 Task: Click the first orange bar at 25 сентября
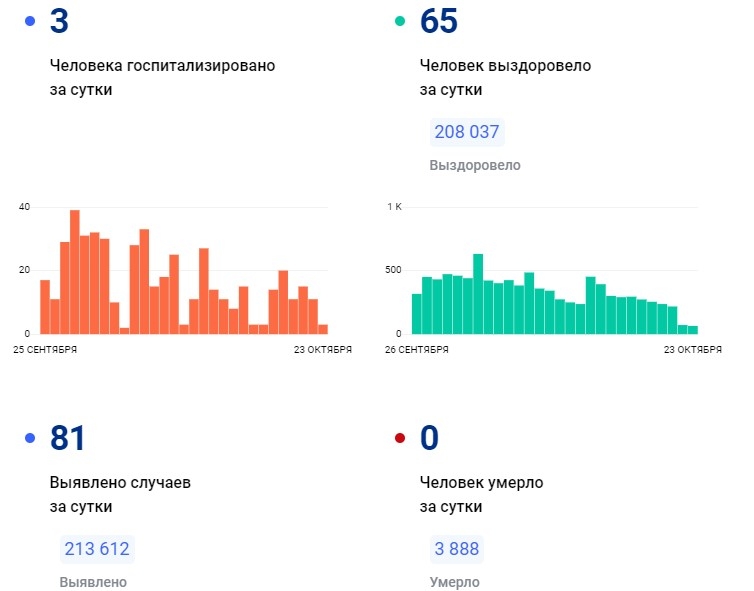45,306
